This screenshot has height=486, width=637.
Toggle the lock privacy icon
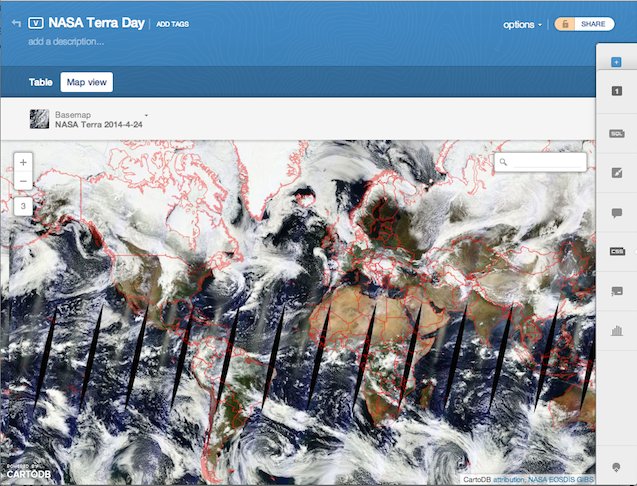565,24
